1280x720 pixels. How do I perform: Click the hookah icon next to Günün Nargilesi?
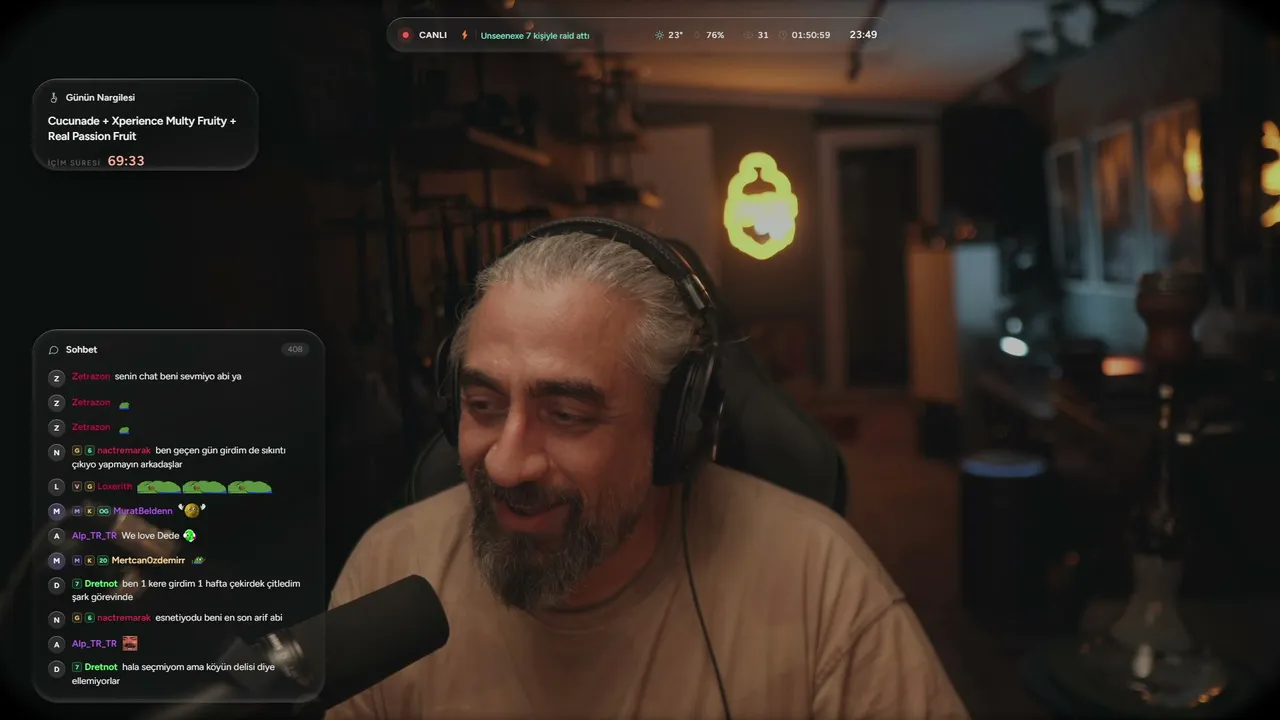point(54,98)
